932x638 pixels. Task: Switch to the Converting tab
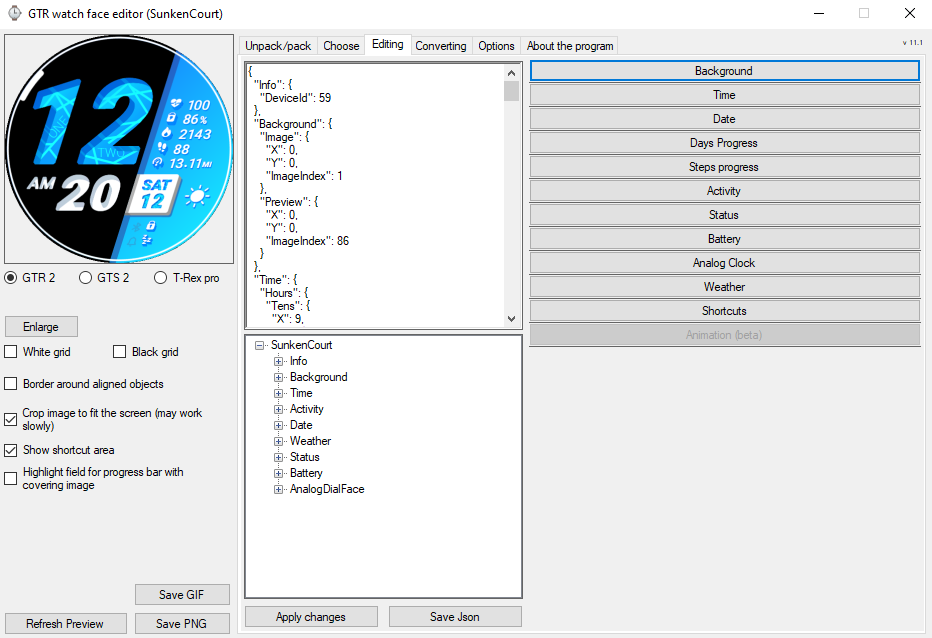(x=440, y=46)
